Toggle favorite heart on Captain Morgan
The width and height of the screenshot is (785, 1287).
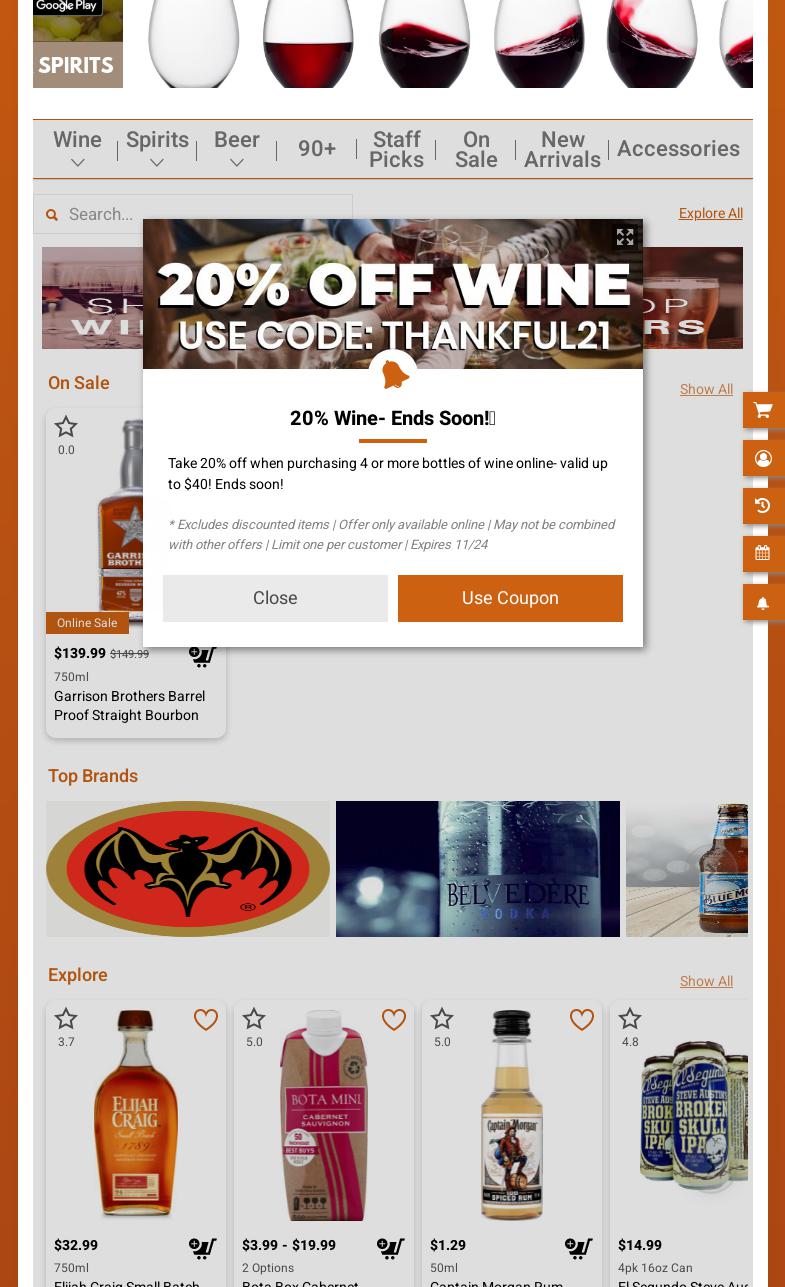click(582, 1019)
